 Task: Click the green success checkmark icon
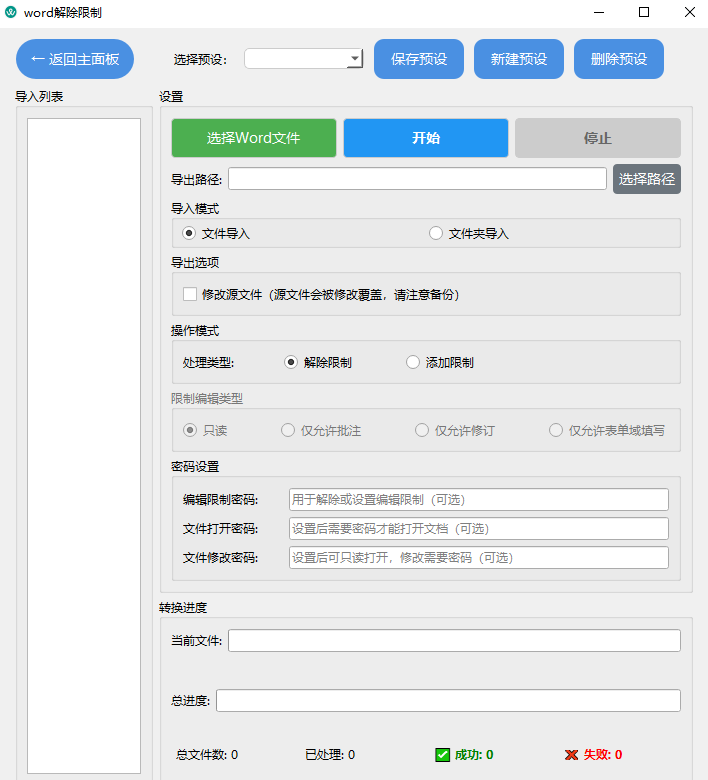point(442,755)
